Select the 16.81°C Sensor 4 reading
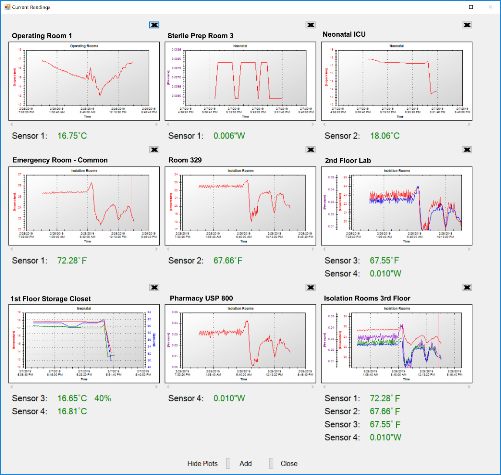The width and height of the screenshot is (501, 475). click(x=72, y=411)
